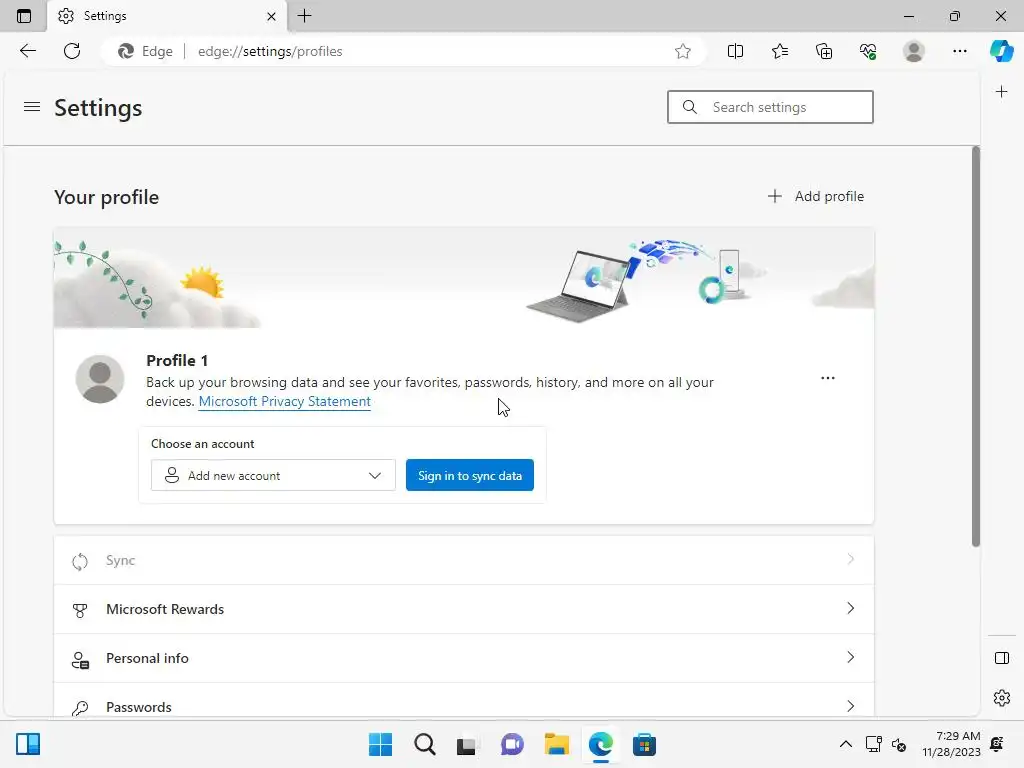Select the Settings tab

coord(167,16)
